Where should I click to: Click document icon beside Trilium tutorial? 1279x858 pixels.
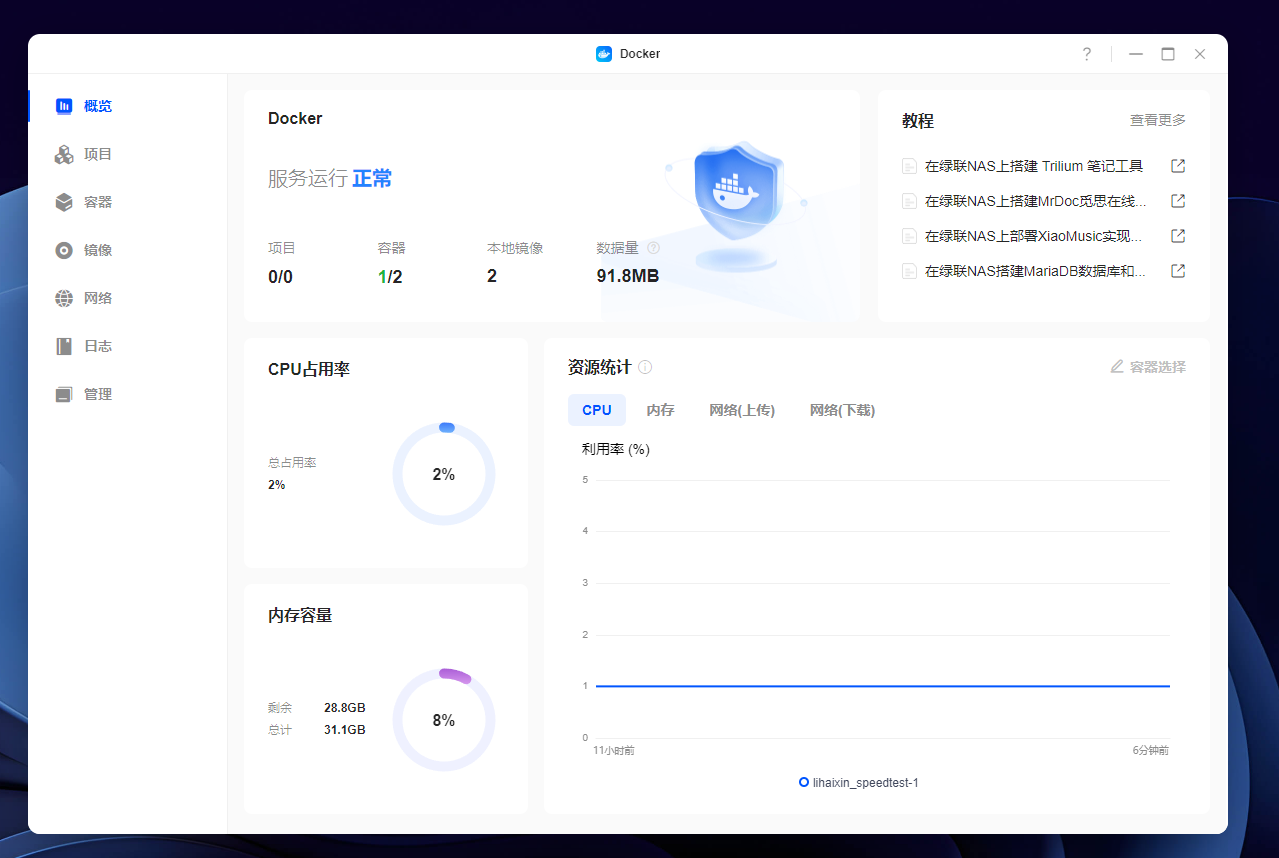909,166
